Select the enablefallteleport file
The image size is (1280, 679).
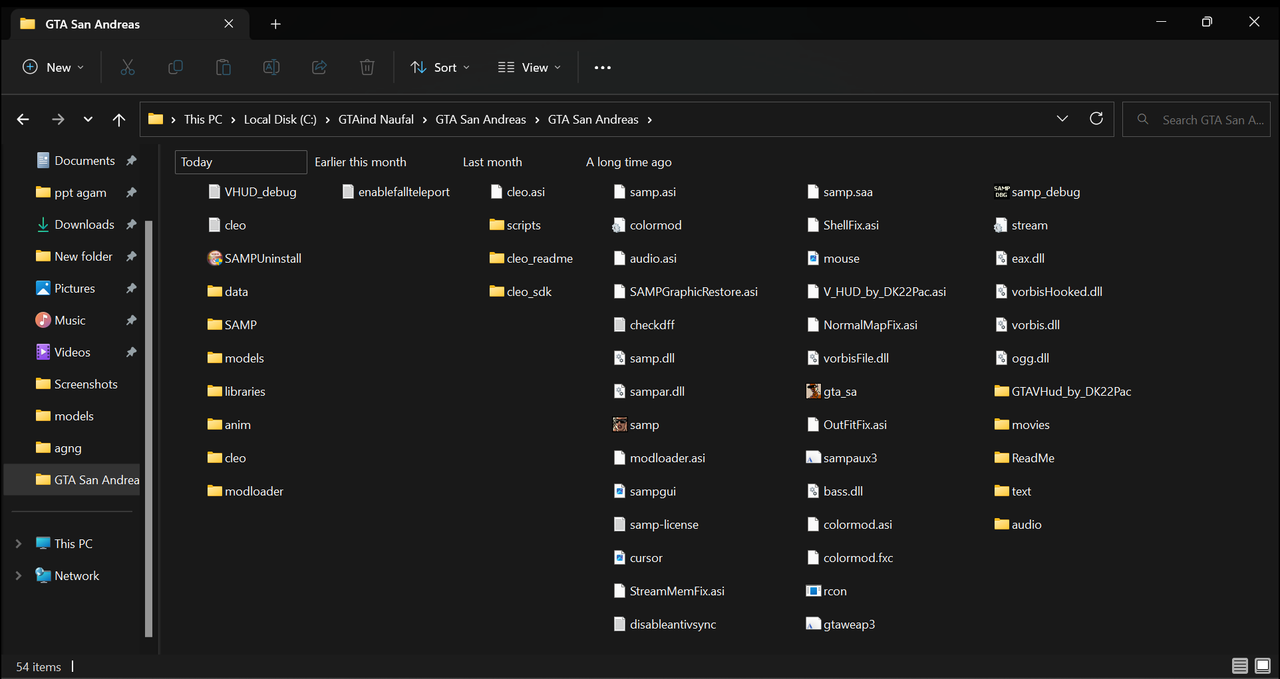click(x=396, y=191)
